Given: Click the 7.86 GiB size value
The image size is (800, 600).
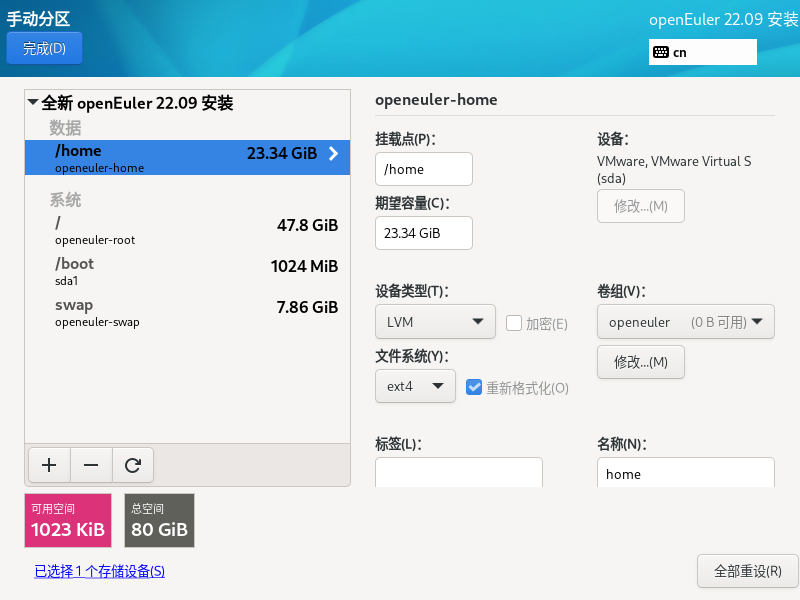Looking at the screenshot, I should [307, 307].
